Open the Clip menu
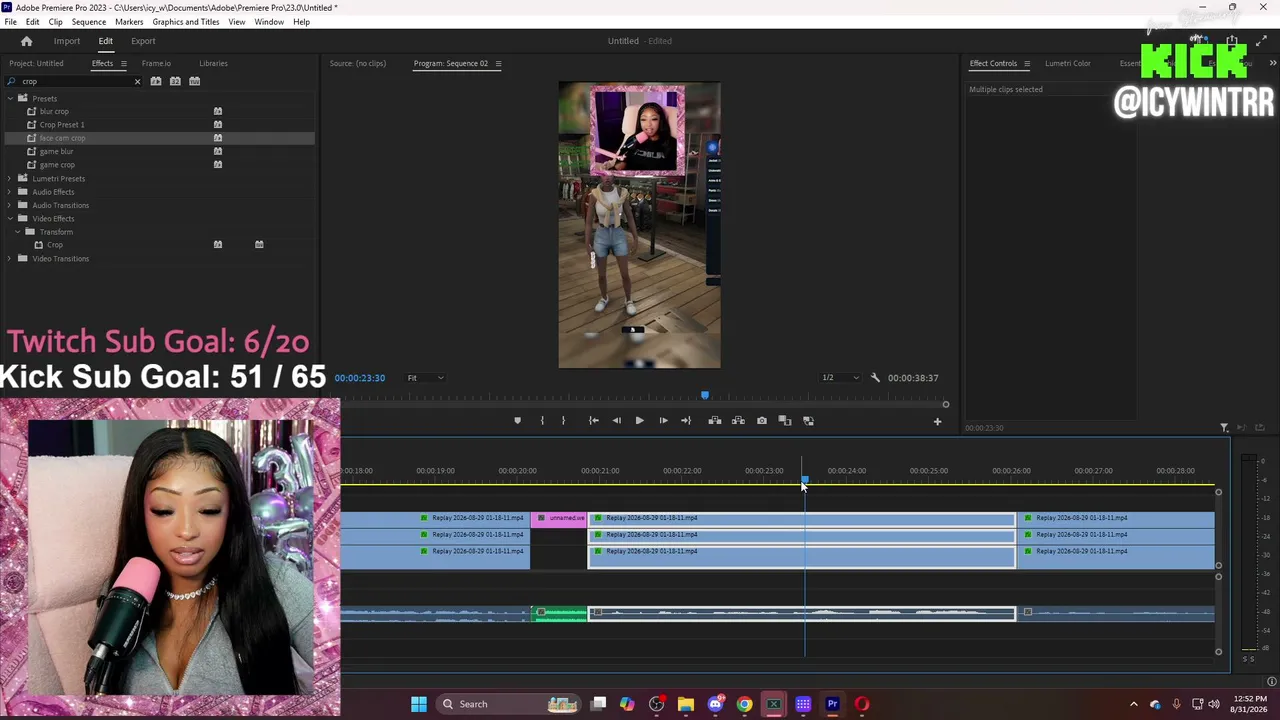1280x720 pixels. coord(55,22)
